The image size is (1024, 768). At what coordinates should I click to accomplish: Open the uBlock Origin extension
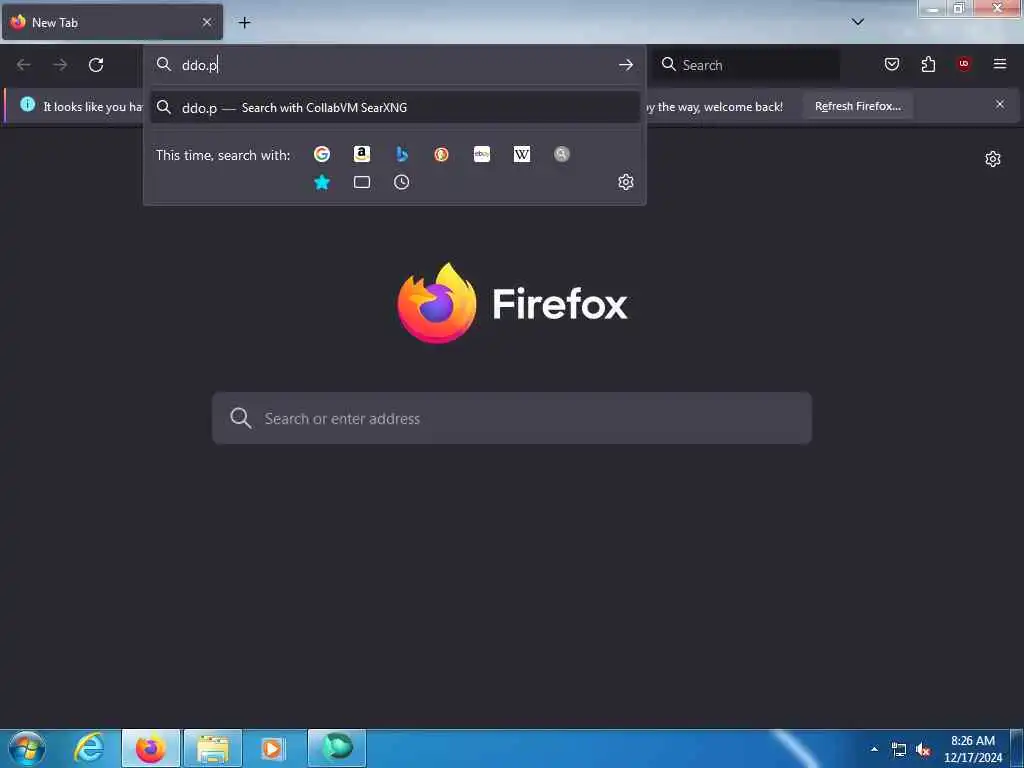pyautogui.click(x=964, y=64)
